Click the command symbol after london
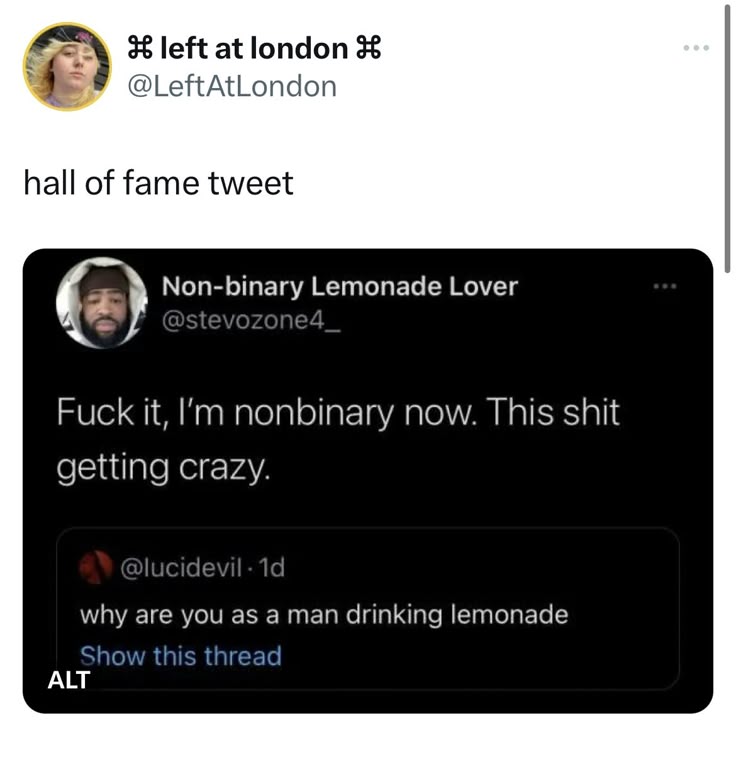Screen dimensions: 736x757 pos(368,48)
